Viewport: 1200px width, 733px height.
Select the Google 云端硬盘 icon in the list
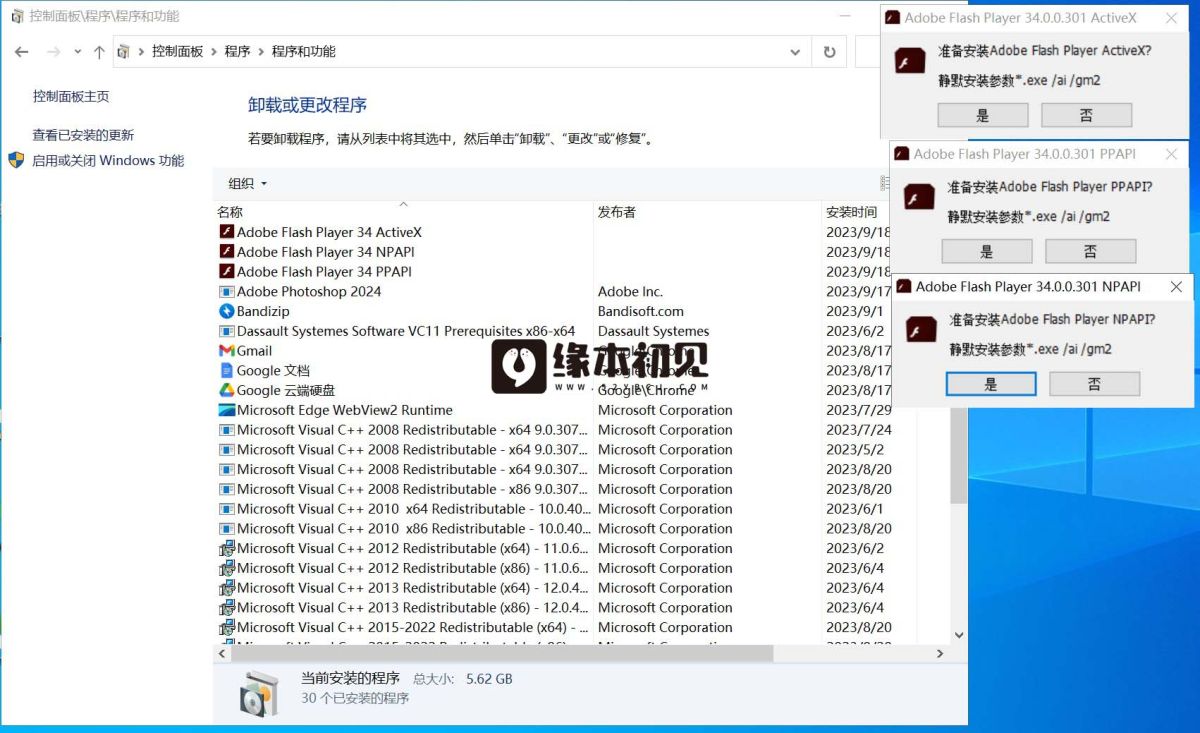click(226, 390)
